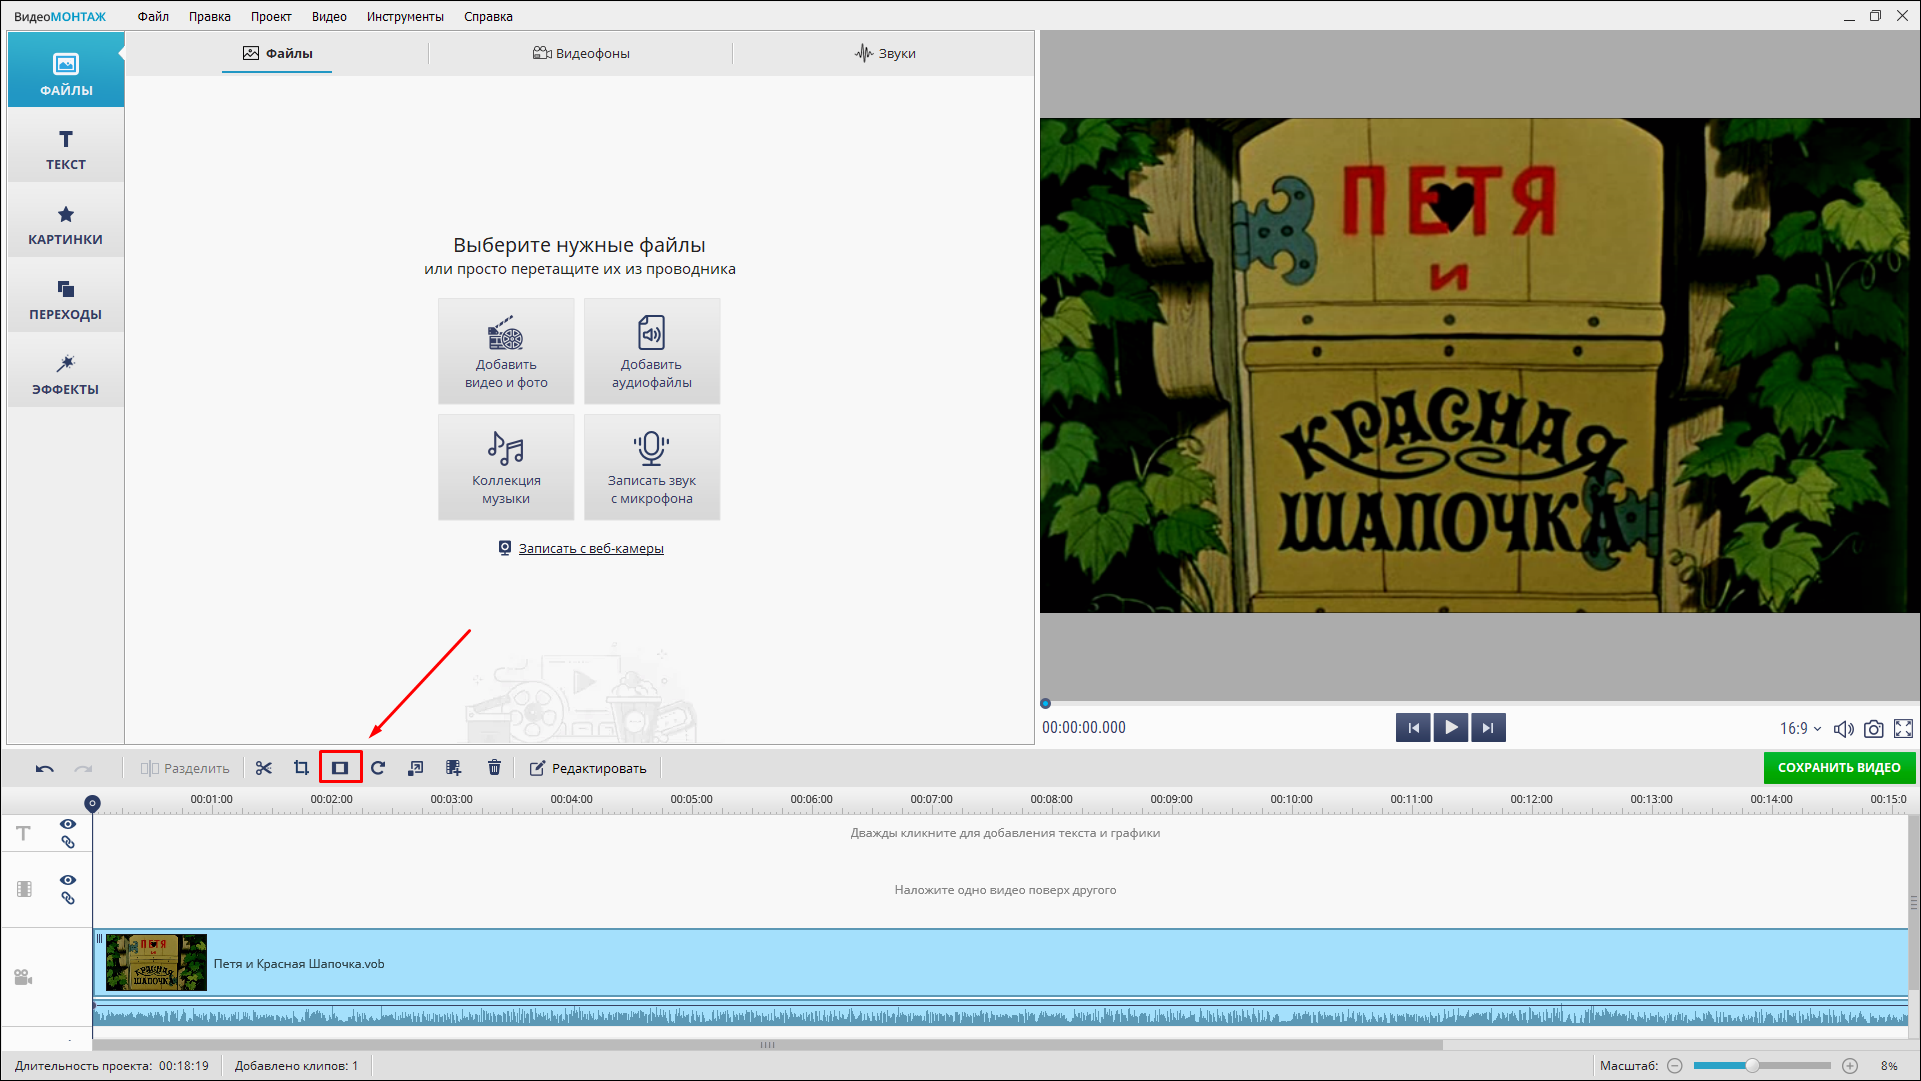Screen dimensions: 1921x1081
Task: Click the add clip filmstrip icon
Action: (454, 768)
